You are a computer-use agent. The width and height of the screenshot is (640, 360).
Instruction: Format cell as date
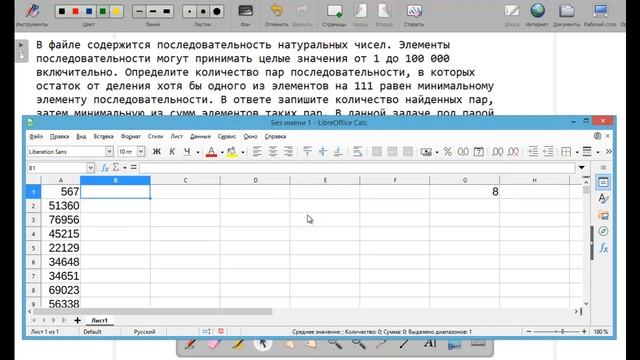[x=478, y=152]
